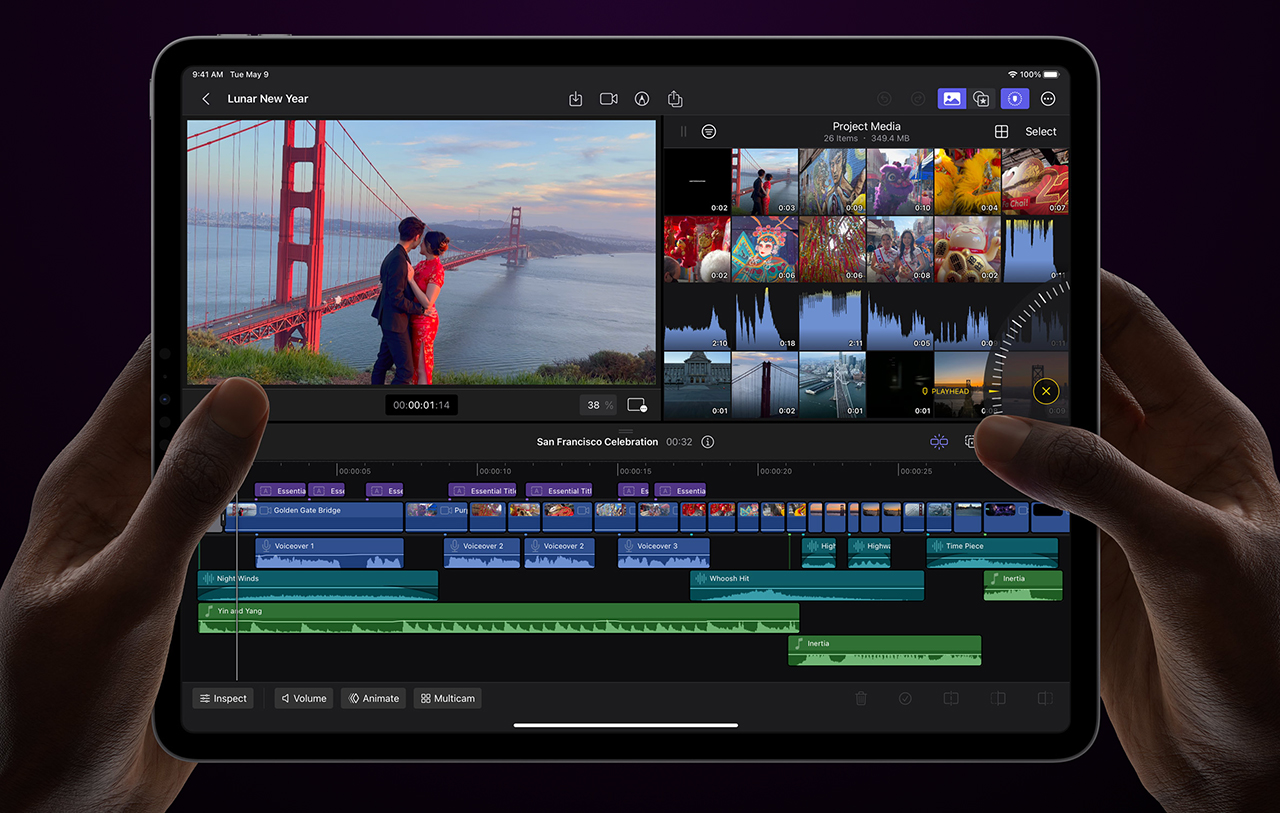
Task: Toggle the titles and effects browser icon
Action: tap(981, 99)
